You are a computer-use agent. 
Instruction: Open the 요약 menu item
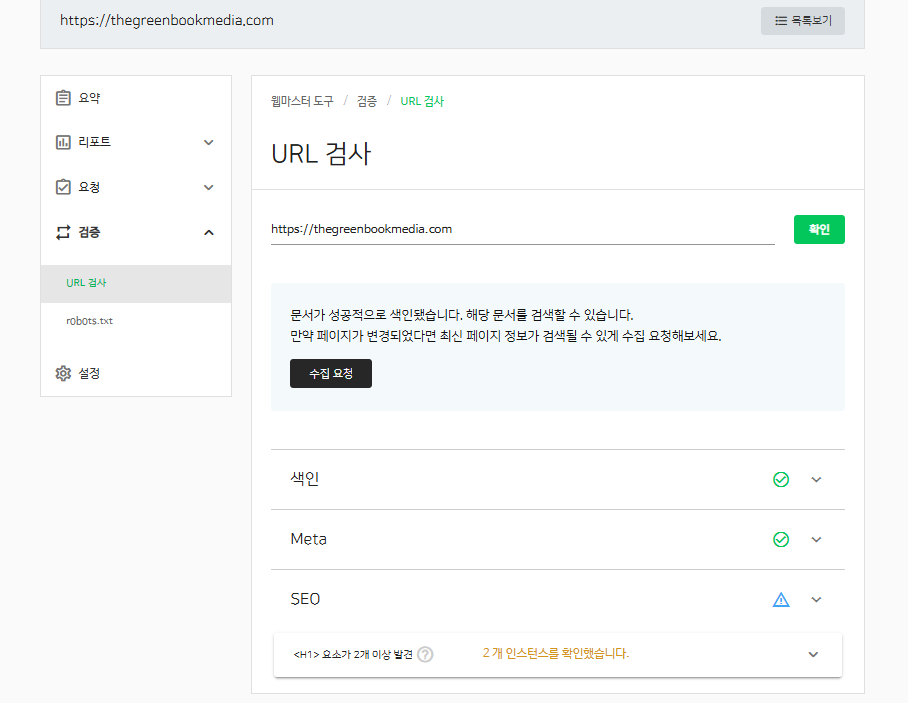[136, 98]
